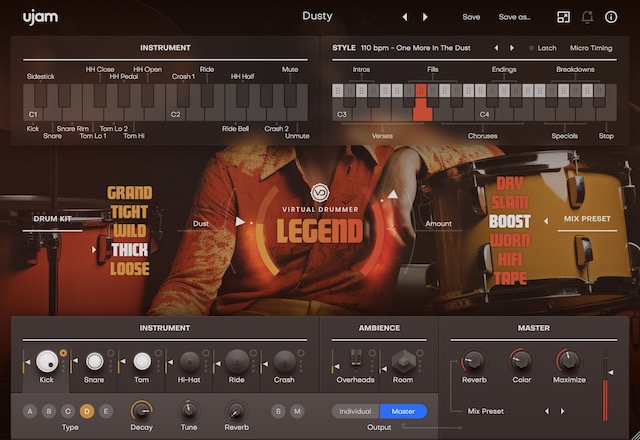
Task: Click the window resize icon
Action: [563, 17]
